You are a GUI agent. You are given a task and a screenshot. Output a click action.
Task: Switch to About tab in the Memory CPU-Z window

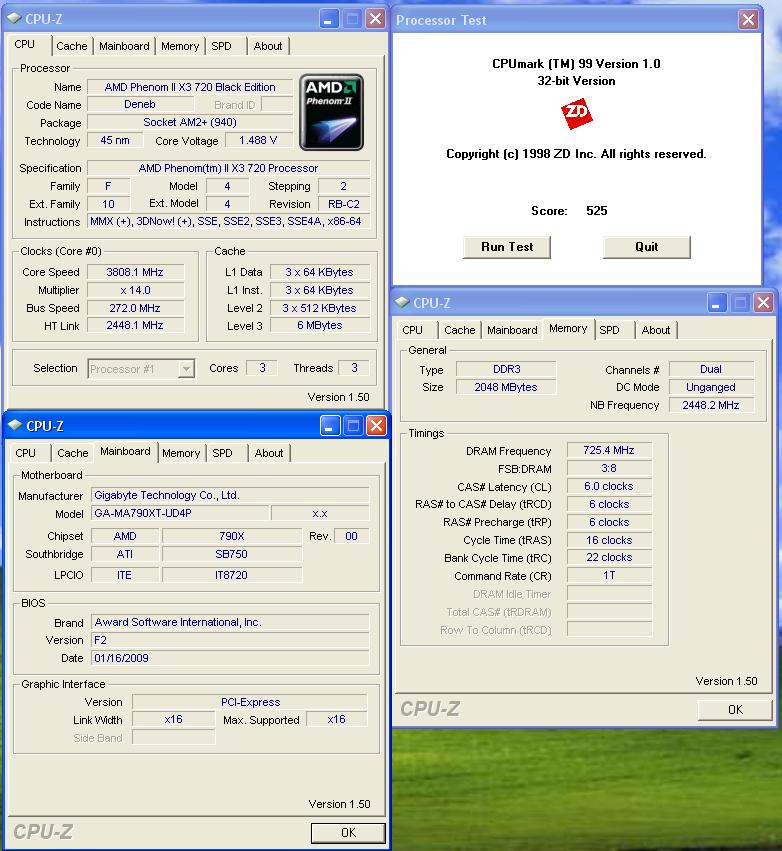(x=656, y=330)
